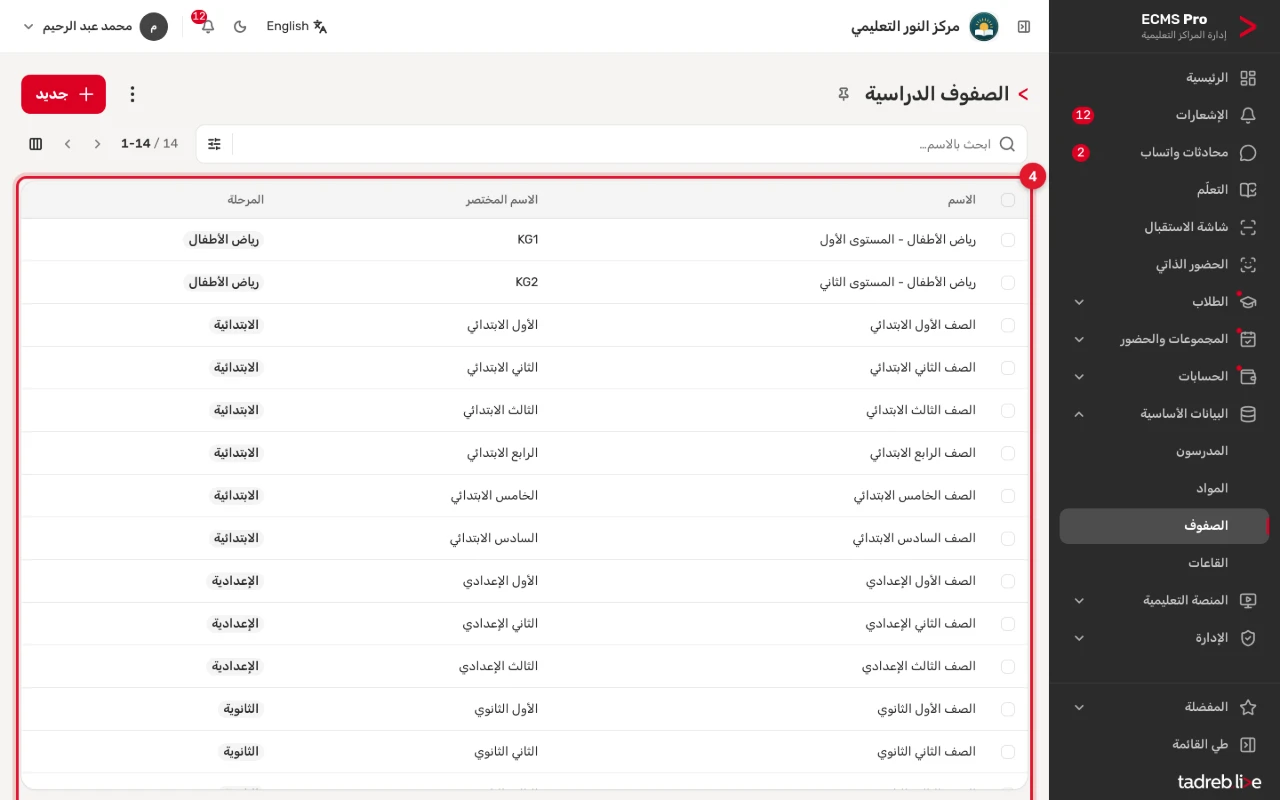Screen dimensions: 1280x800
Task: Check the row الصف الأول الثانوي
Action: point(1007,709)
